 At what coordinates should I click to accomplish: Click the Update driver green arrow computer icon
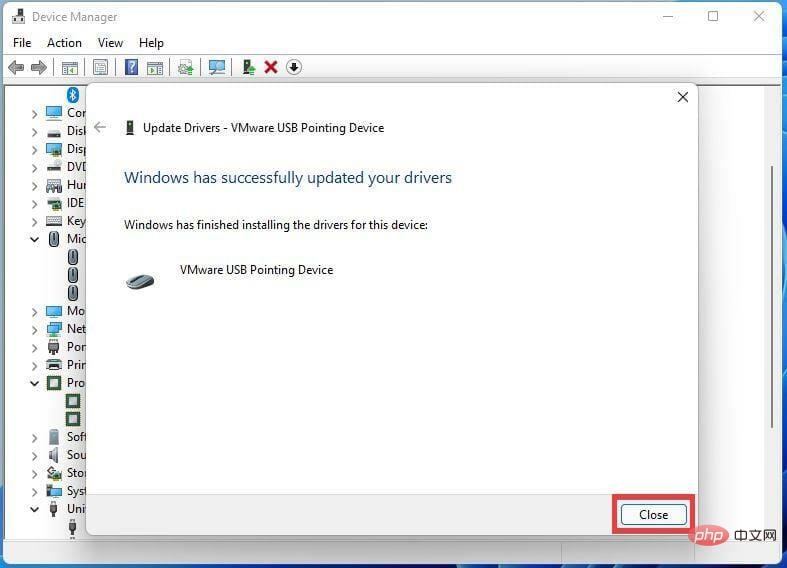coord(248,67)
